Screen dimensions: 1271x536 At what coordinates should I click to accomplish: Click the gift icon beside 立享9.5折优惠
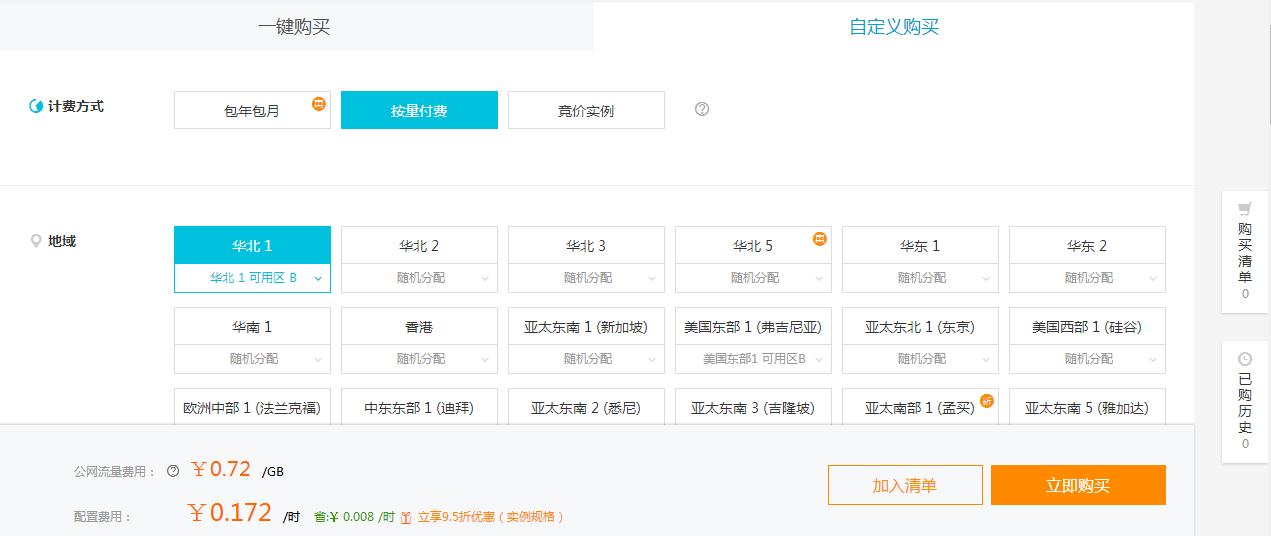point(406,517)
